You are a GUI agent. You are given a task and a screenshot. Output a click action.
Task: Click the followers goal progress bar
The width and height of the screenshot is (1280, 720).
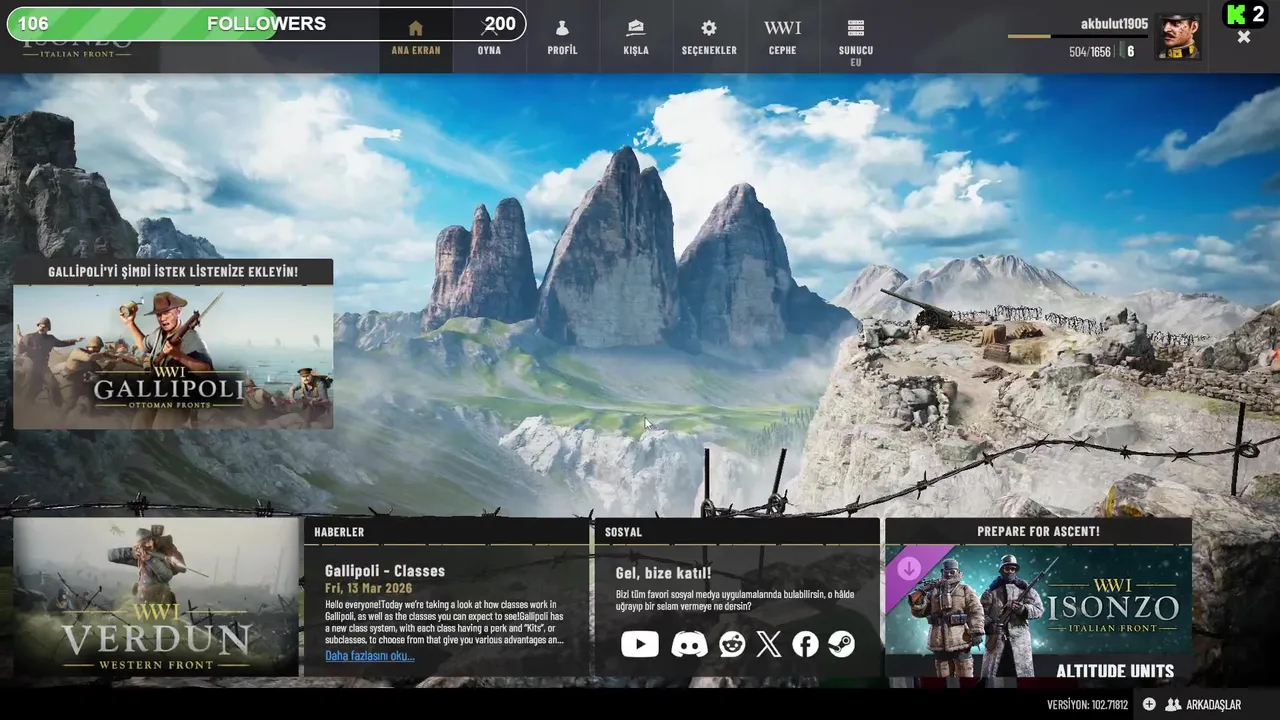(x=266, y=24)
